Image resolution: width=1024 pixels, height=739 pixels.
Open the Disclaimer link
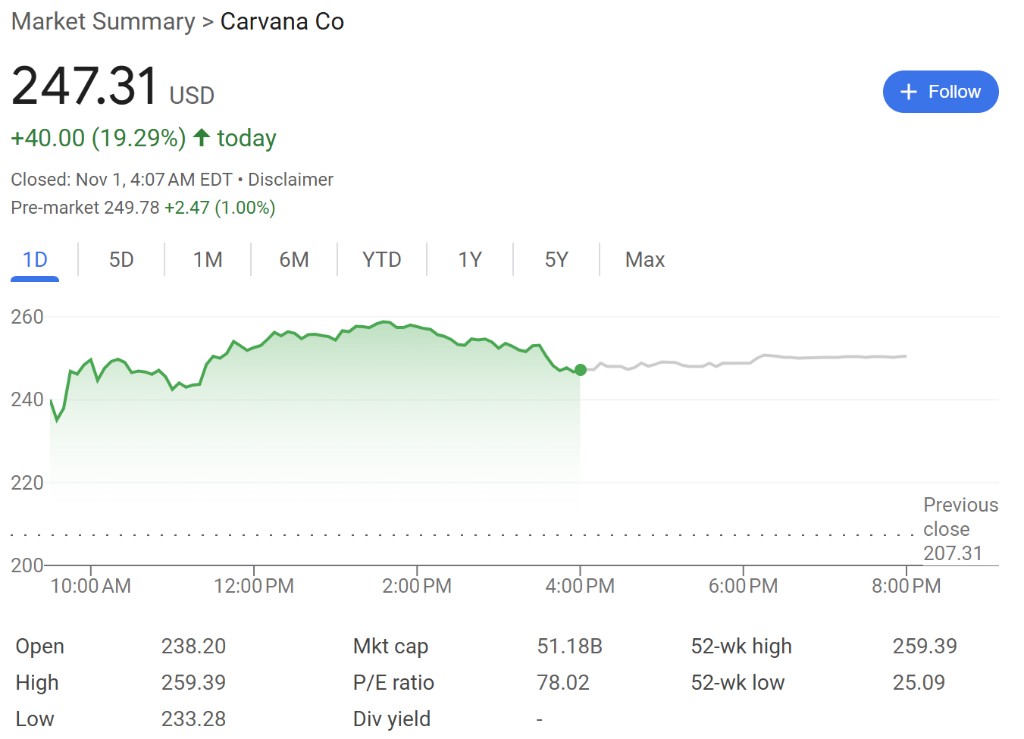(x=291, y=180)
